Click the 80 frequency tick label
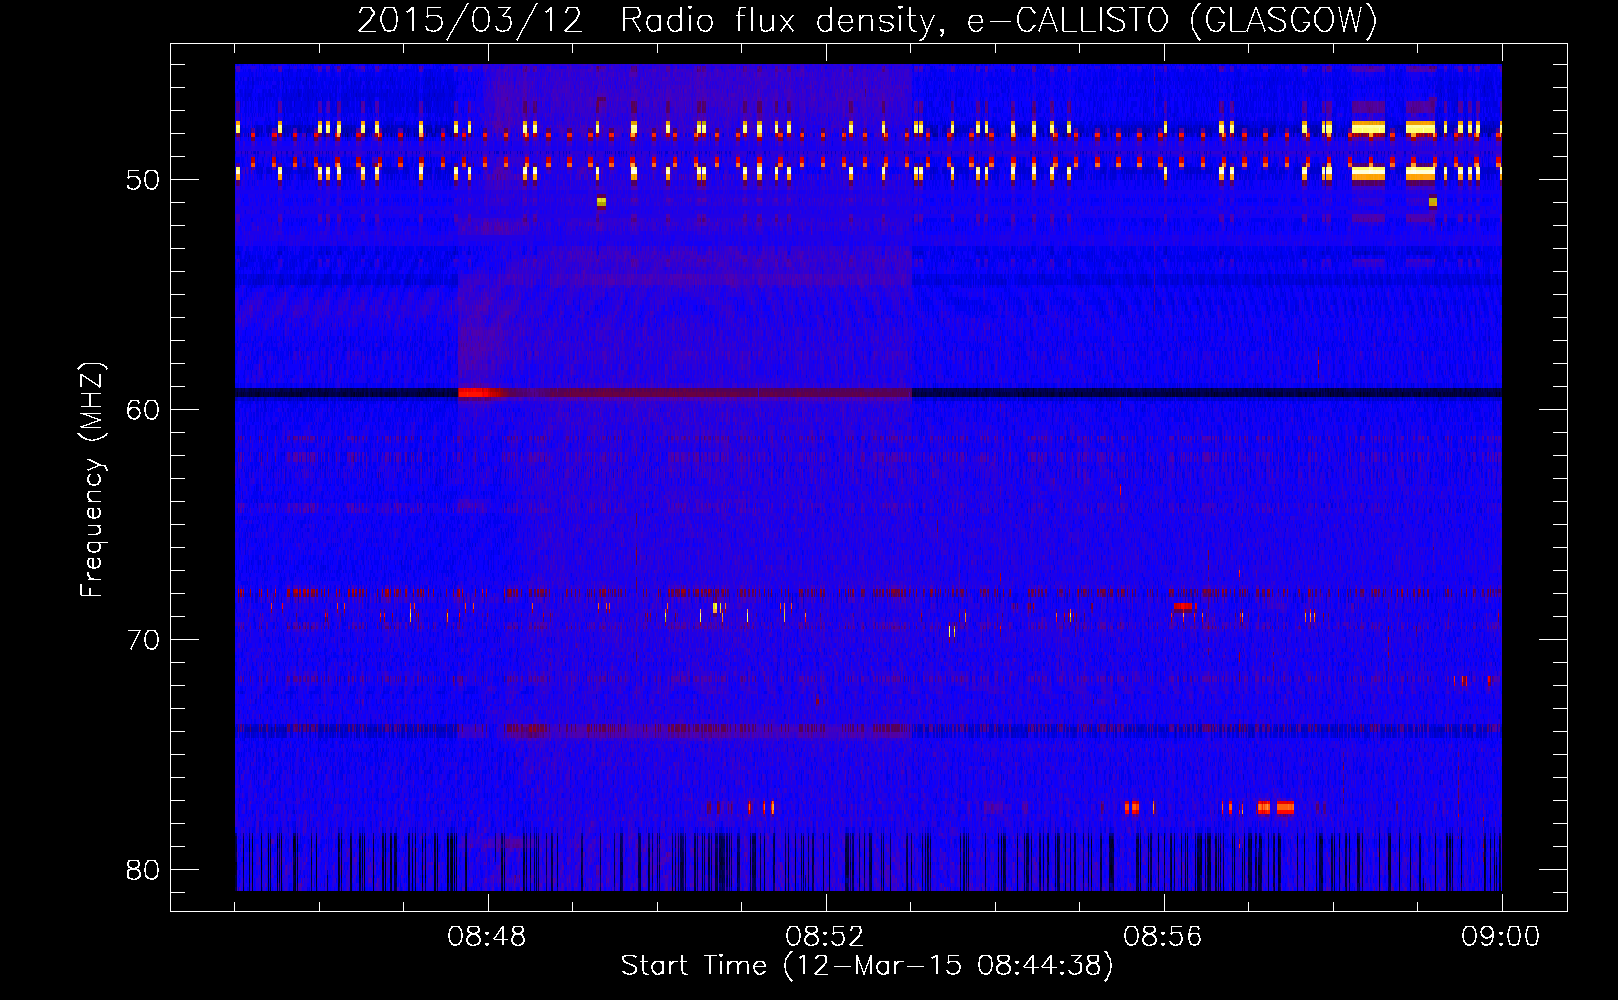1618x1000 pixels. pyautogui.click(x=143, y=870)
